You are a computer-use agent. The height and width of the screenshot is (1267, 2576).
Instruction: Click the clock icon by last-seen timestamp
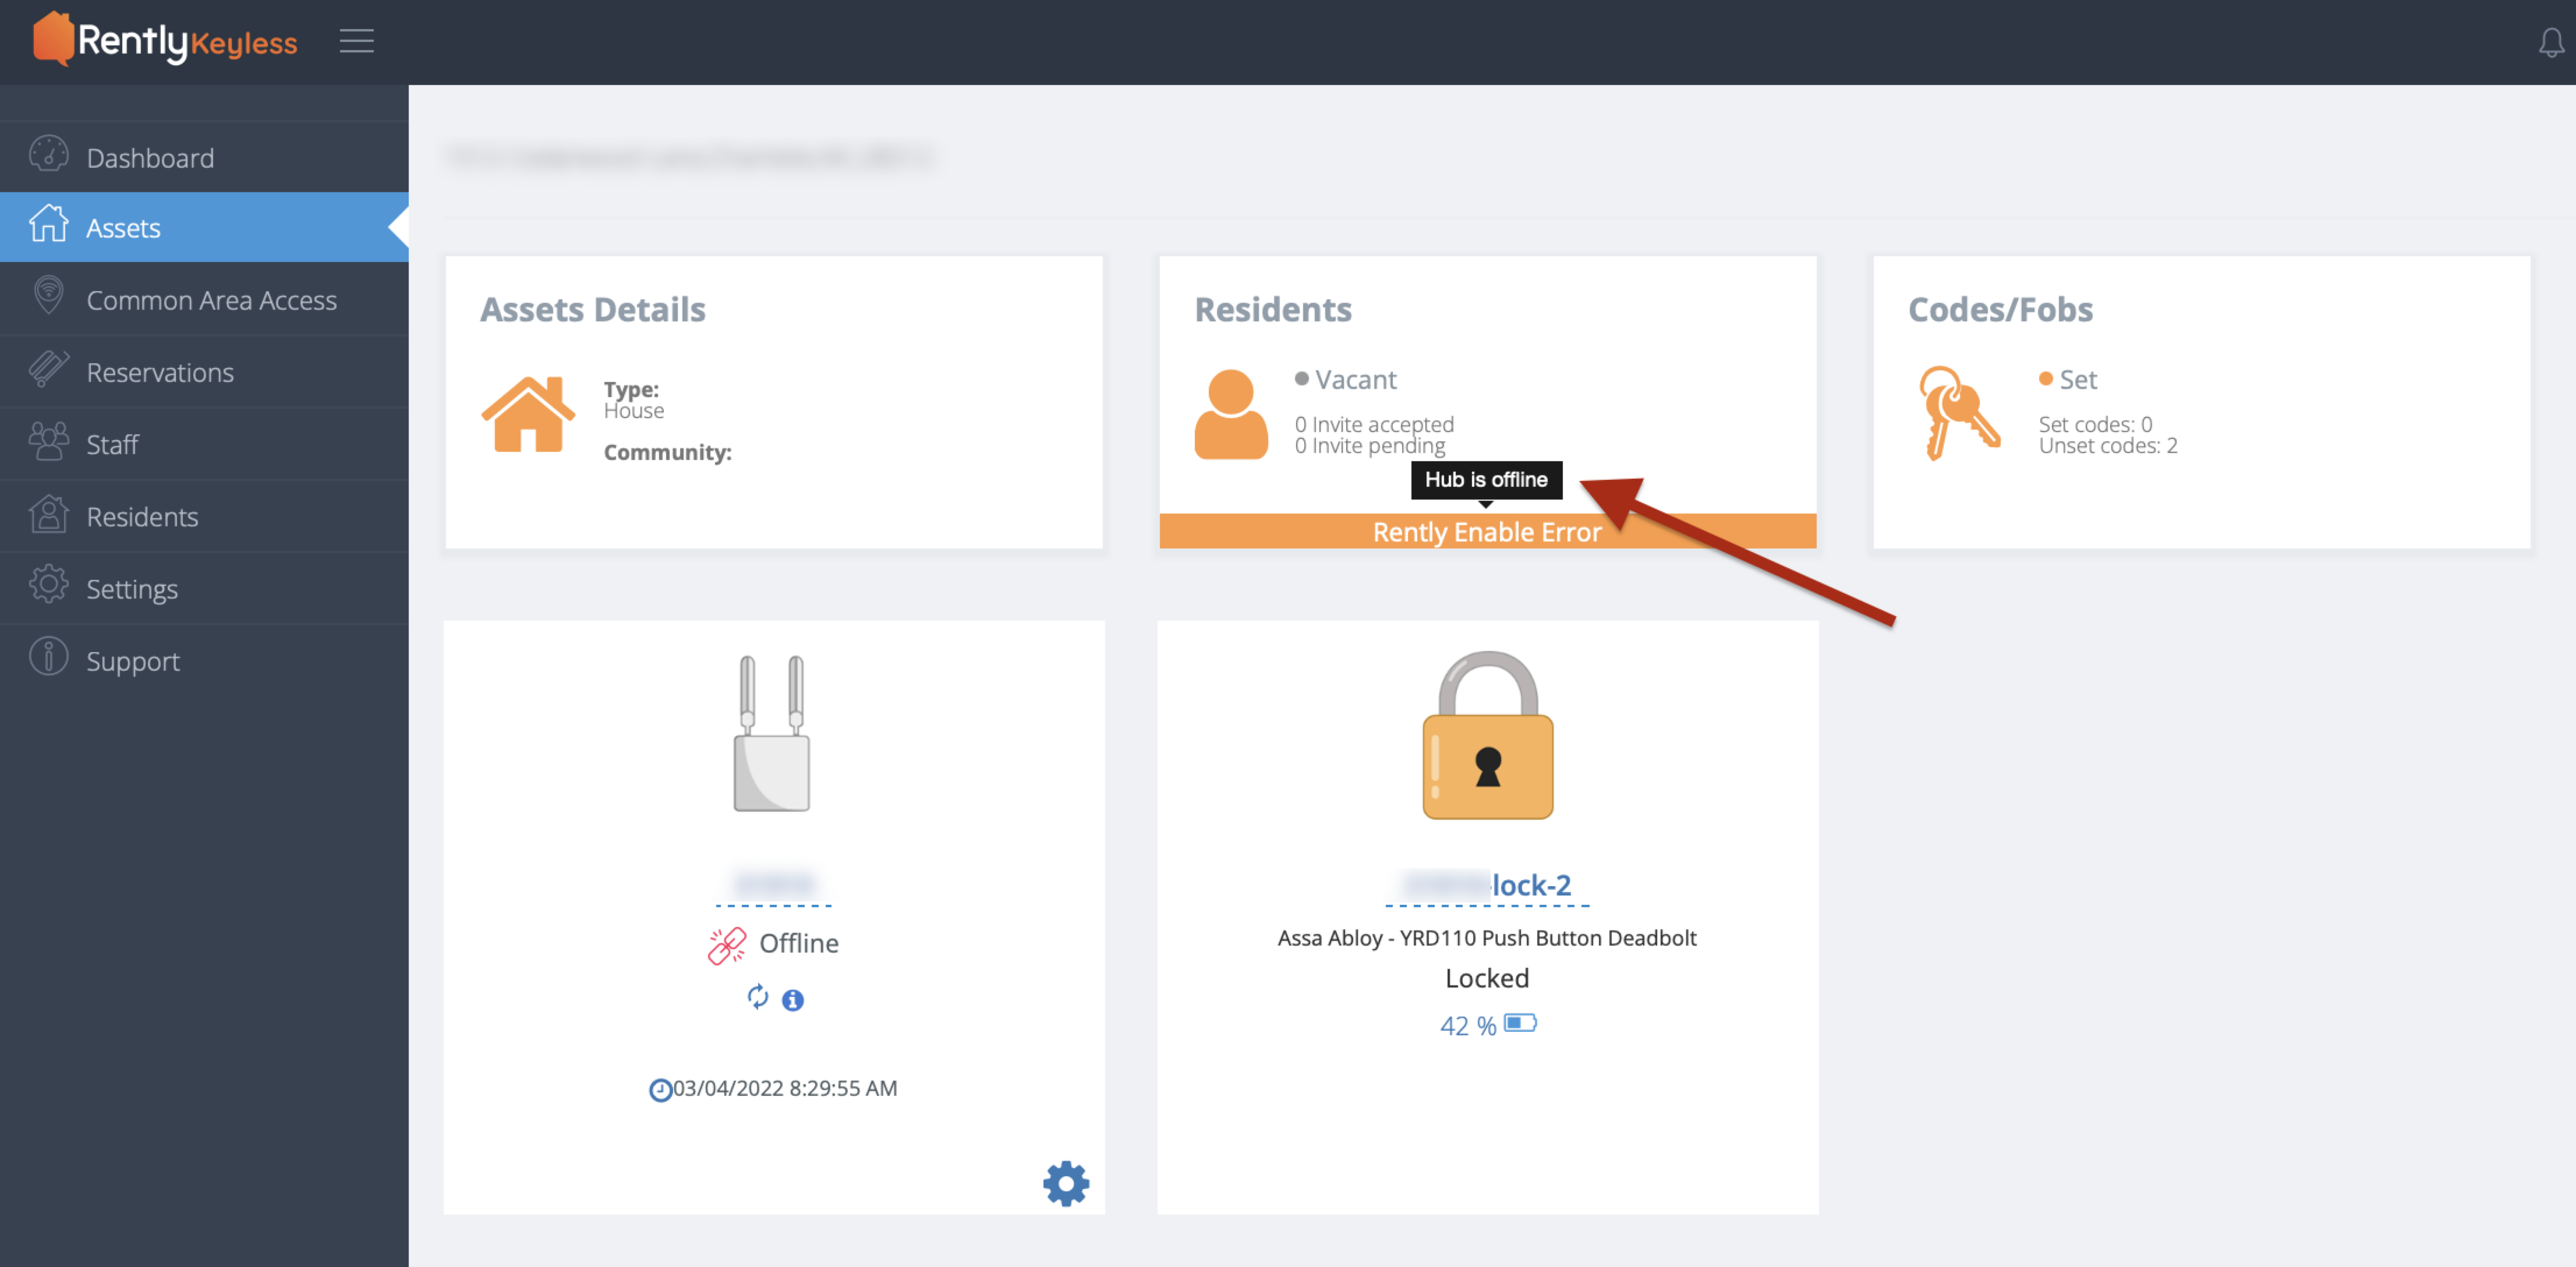(660, 1090)
